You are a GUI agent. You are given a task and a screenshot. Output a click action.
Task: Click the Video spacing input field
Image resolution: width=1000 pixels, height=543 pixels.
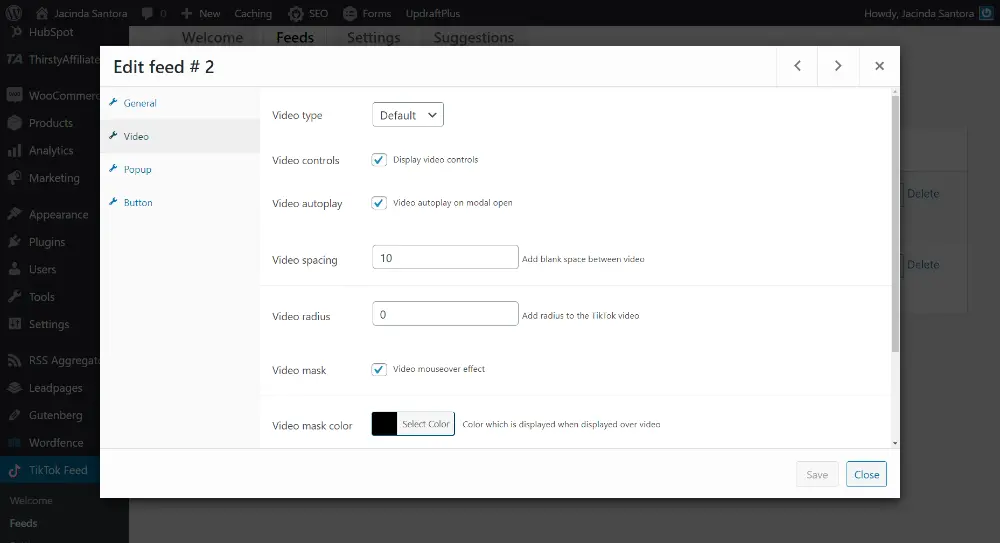[x=445, y=258]
